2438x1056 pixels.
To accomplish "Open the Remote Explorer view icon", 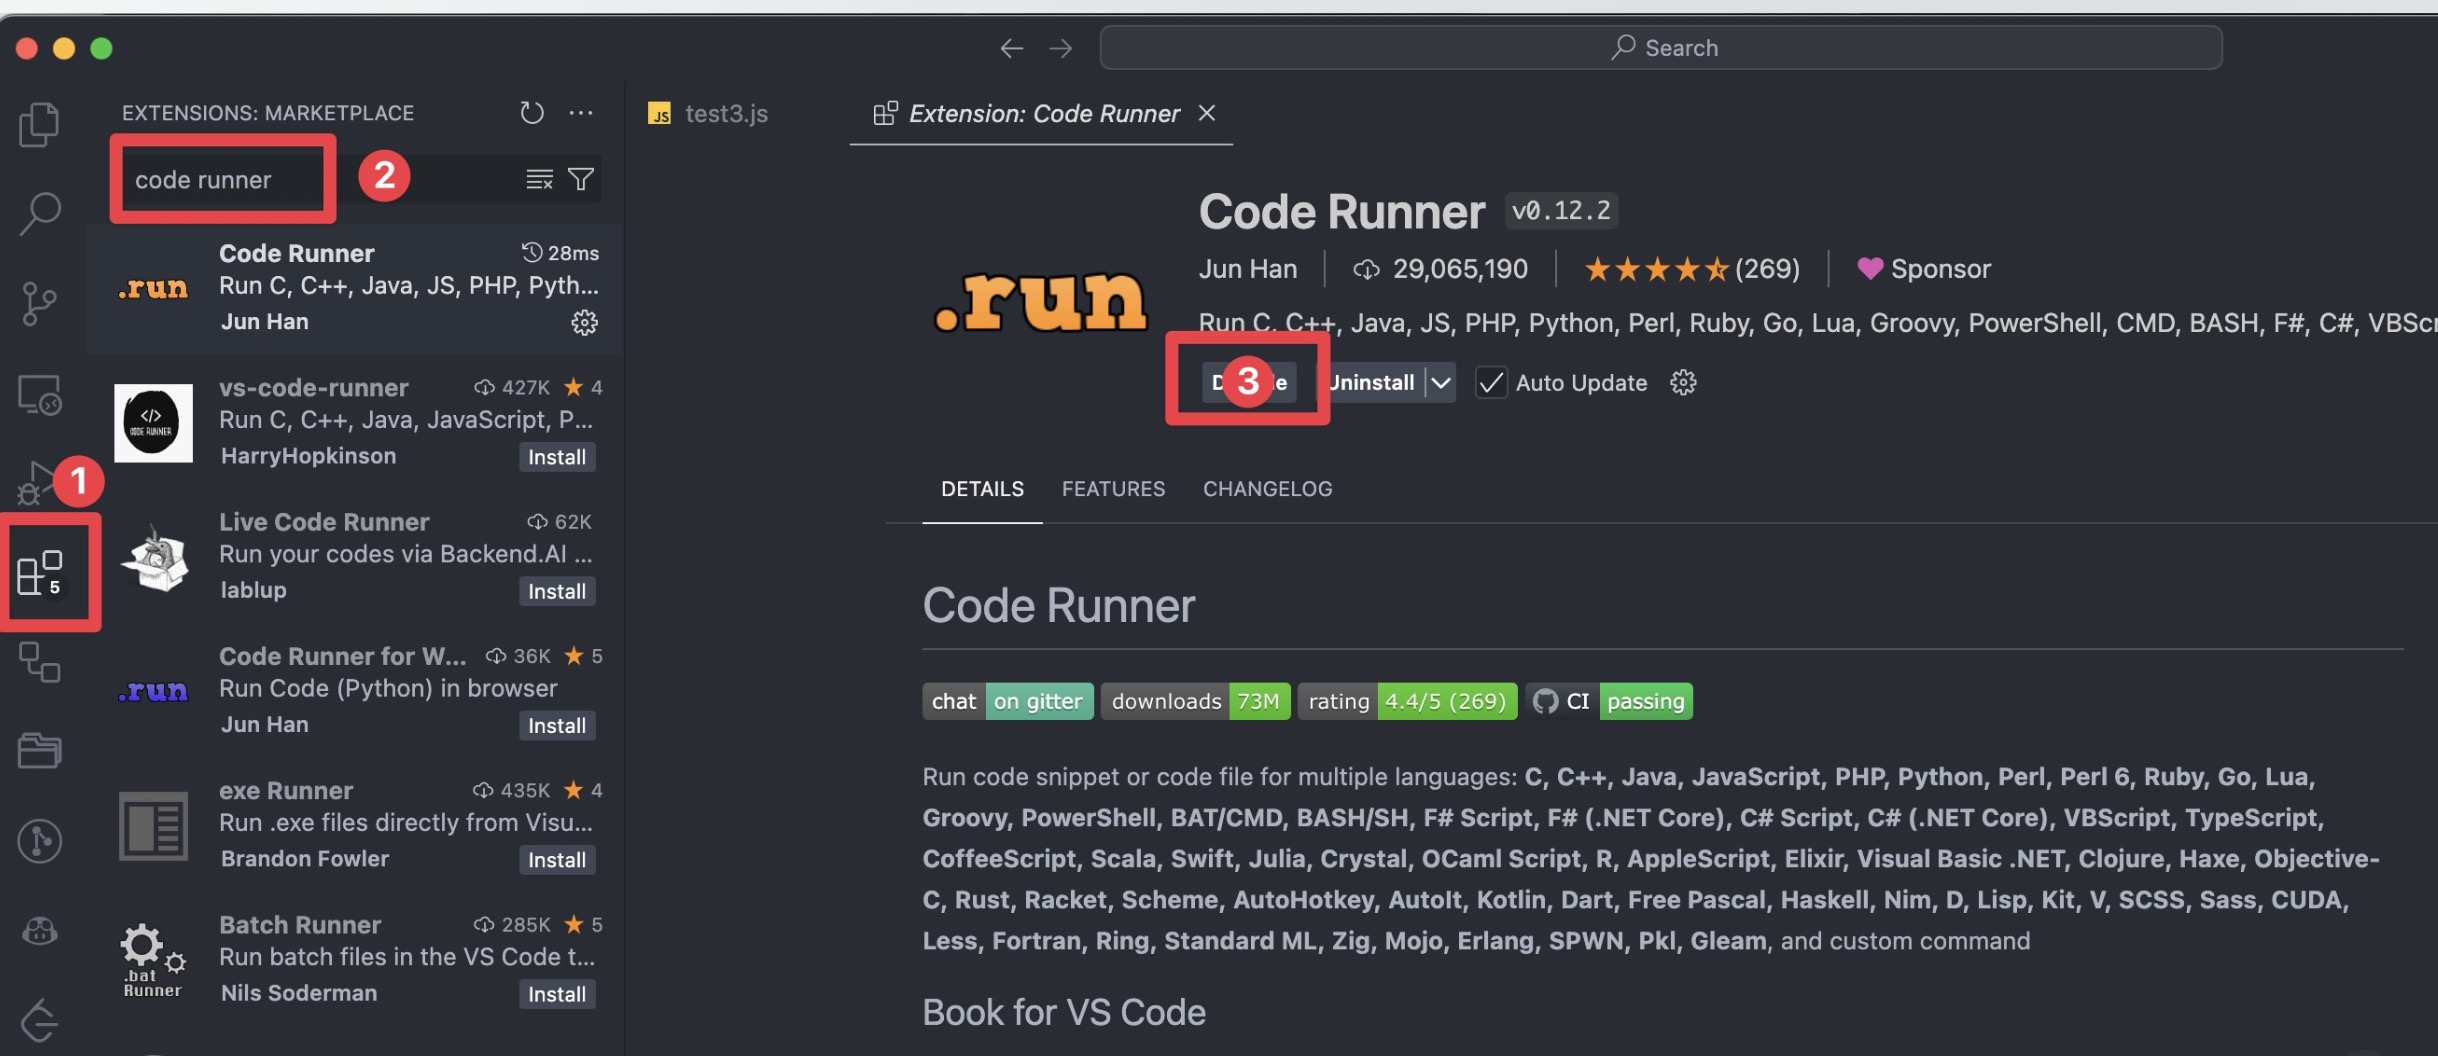I will (x=40, y=394).
